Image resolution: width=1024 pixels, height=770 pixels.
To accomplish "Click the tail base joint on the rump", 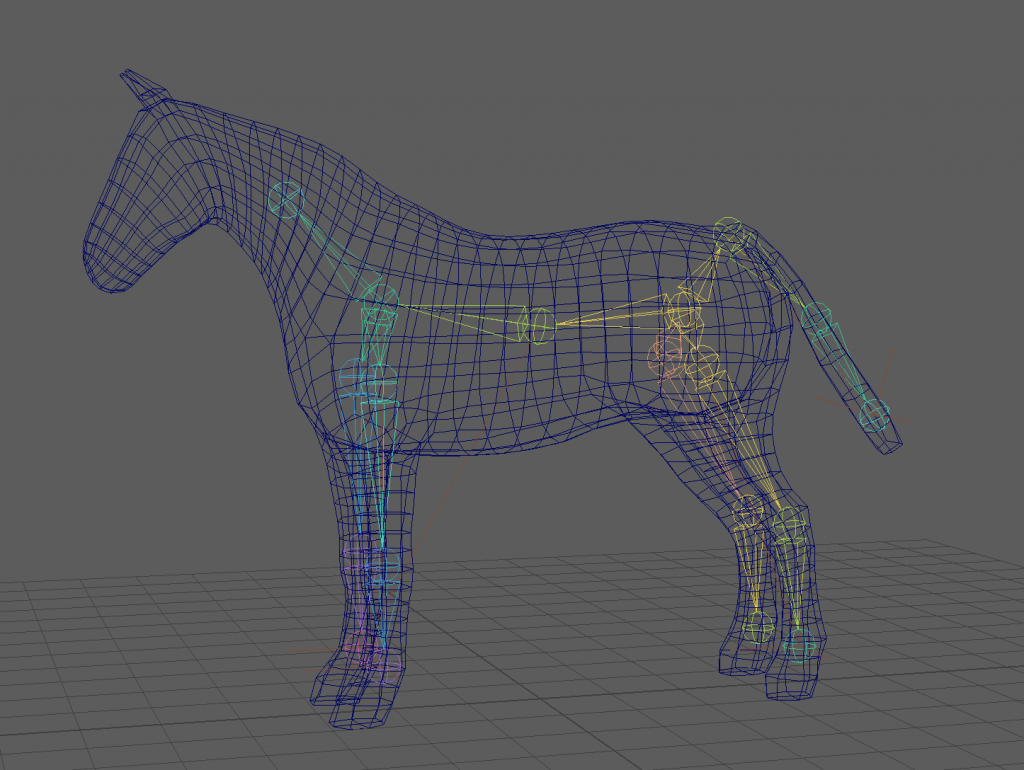I will tap(729, 234).
